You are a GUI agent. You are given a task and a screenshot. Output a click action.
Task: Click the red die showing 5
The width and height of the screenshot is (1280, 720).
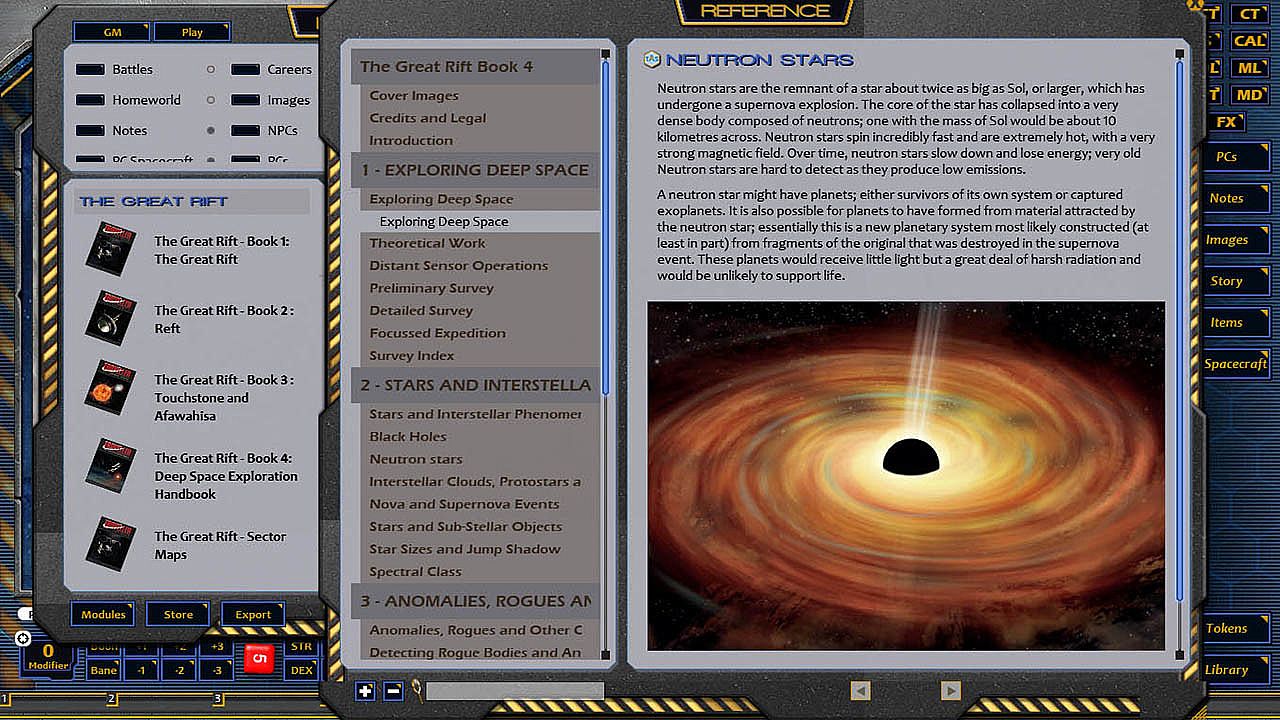[260, 659]
